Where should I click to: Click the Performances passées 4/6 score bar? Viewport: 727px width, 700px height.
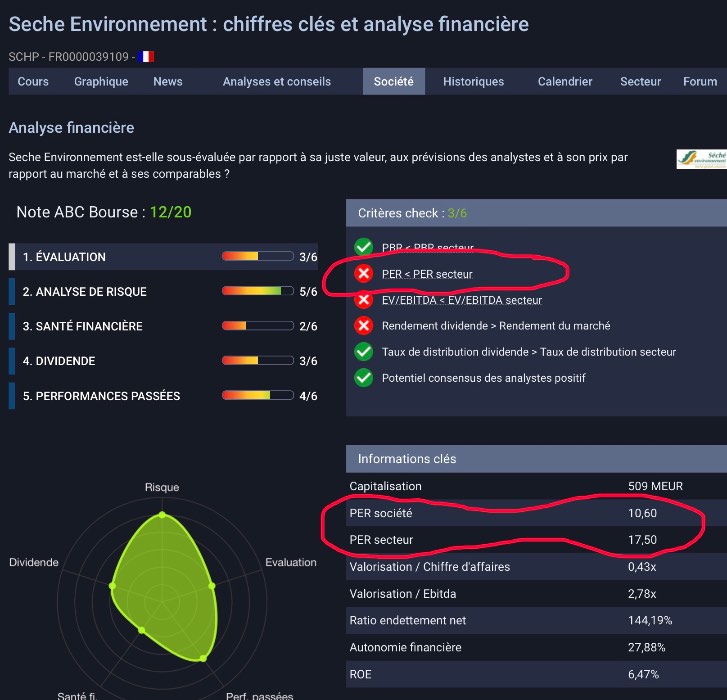click(x=258, y=395)
